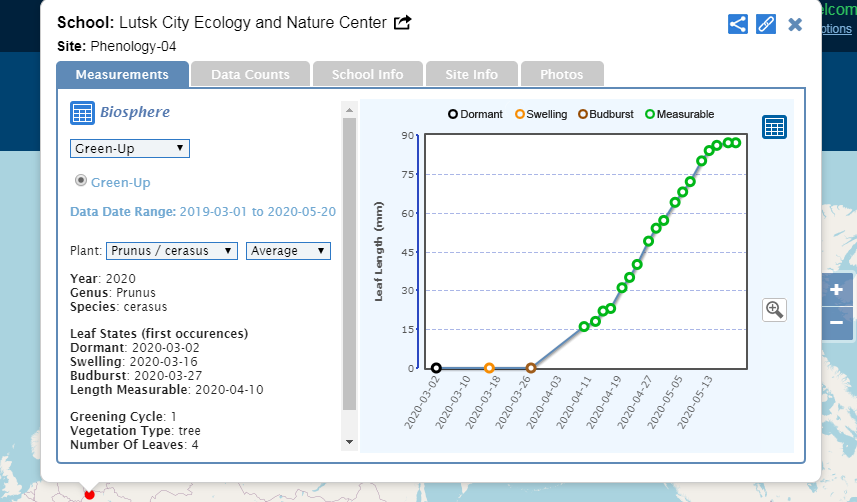Click the copy link chain icon
857x502 pixels.
pyautogui.click(x=766, y=24)
